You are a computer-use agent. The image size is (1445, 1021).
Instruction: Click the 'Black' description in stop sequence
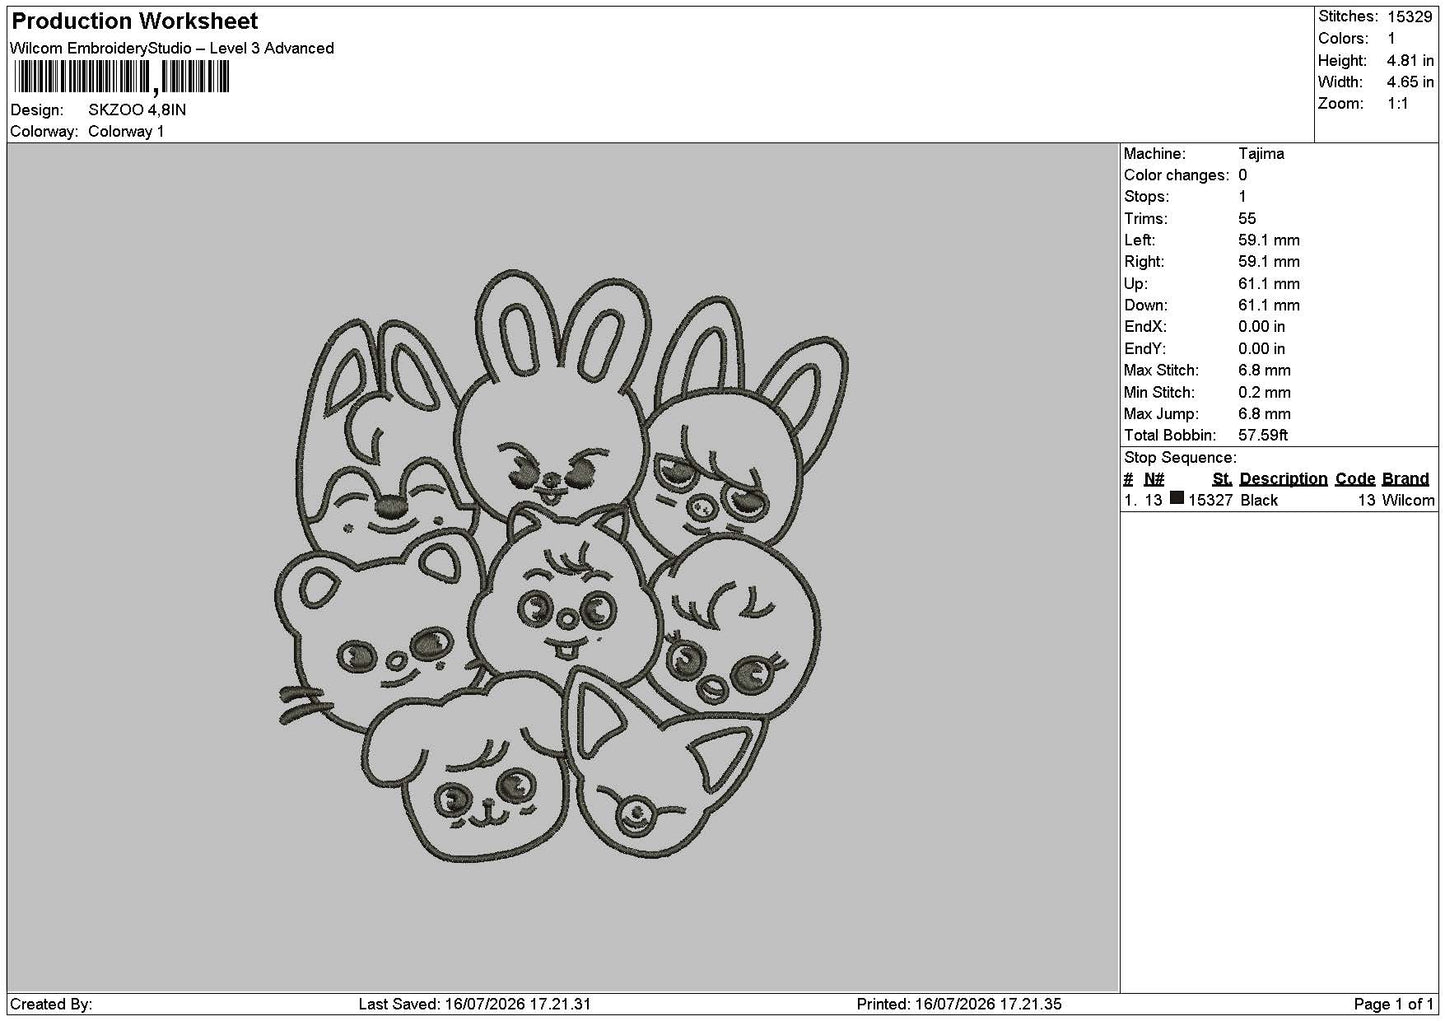pyautogui.click(x=1259, y=501)
